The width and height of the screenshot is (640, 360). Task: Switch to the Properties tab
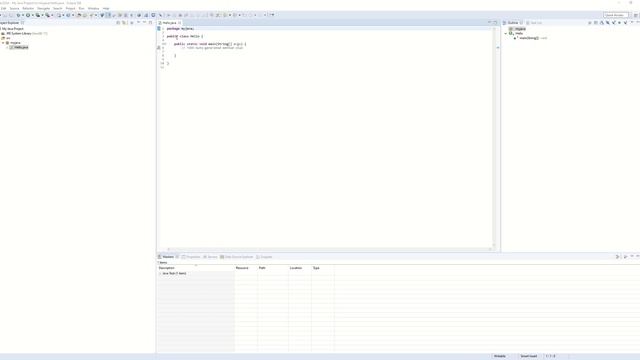[191, 257]
